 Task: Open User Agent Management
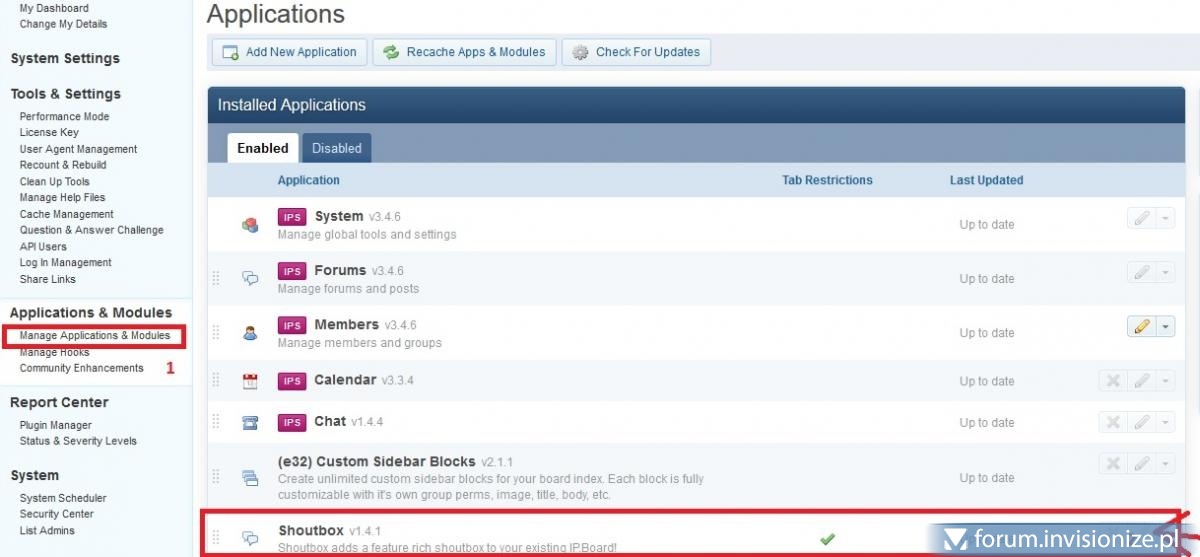pyautogui.click(x=78, y=149)
